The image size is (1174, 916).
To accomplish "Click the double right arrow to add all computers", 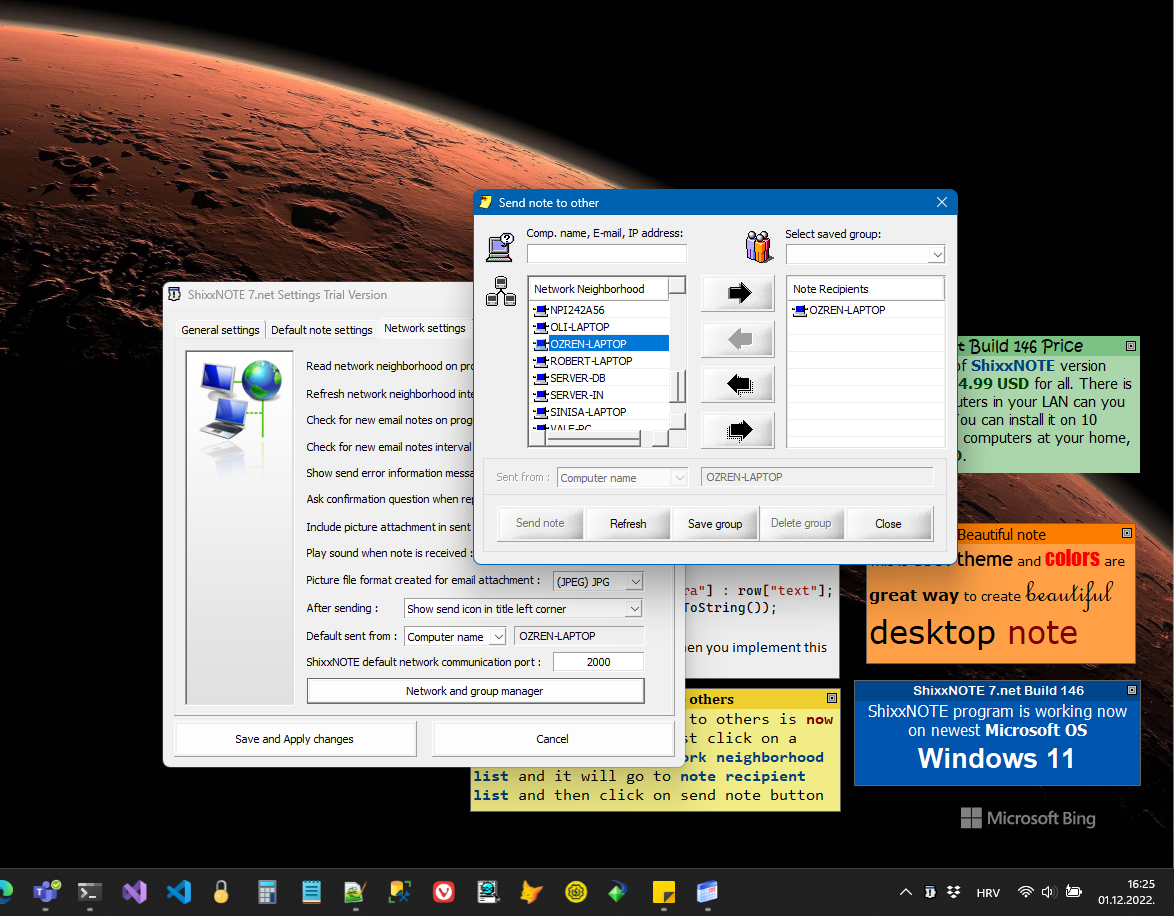I will click(x=737, y=430).
